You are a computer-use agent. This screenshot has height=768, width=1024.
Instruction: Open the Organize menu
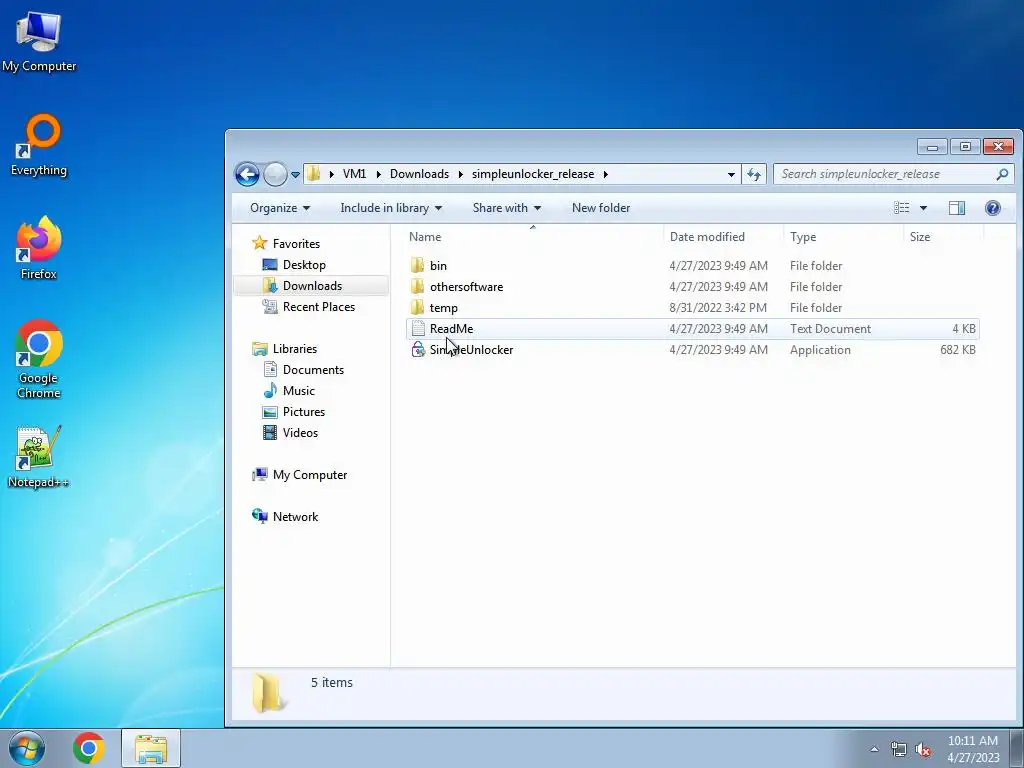pos(280,208)
